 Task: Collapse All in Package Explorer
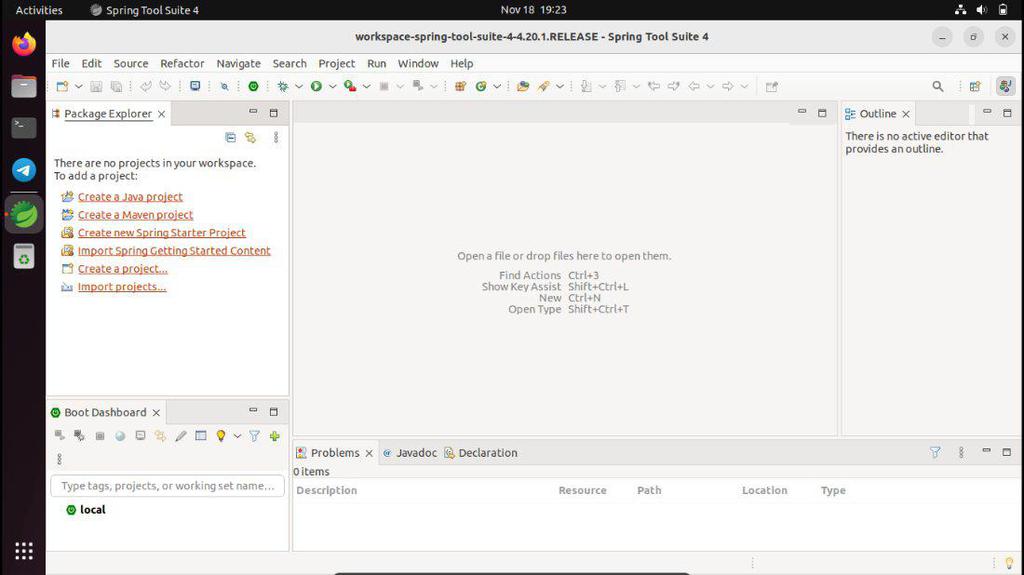pyautogui.click(x=231, y=137)
